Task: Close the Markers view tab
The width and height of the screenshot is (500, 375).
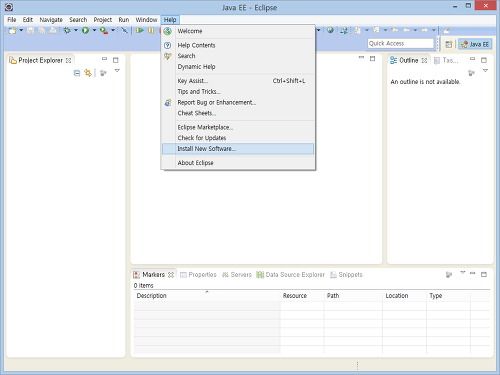Action: [x=171, y=275]
